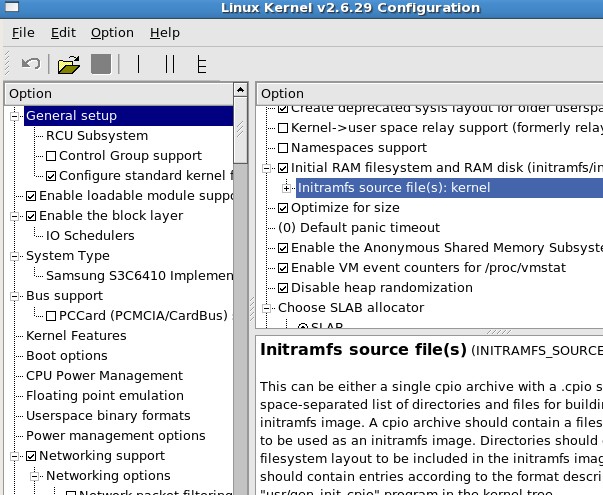Image resolution: width=603 pixels, height=495 pixels.
Task: Open the File menu
Action: click(x=23, y=32)
